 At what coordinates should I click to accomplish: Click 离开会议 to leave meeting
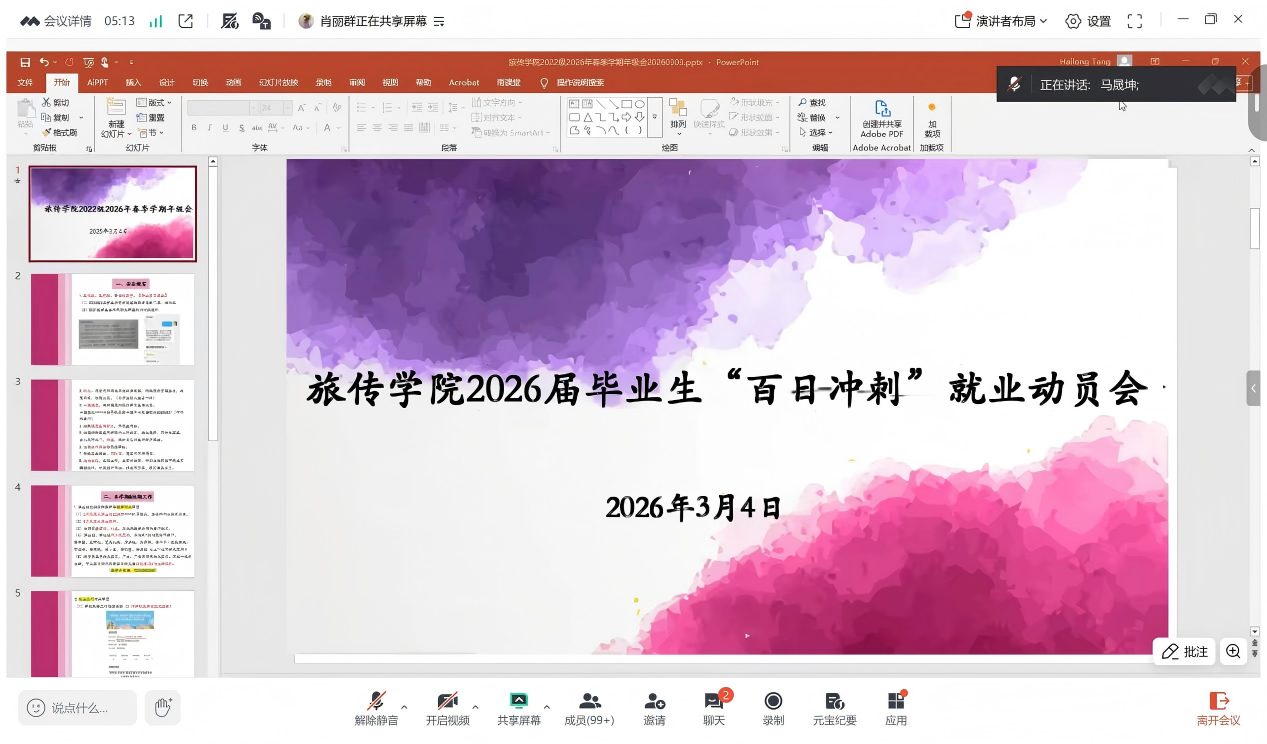(x=1218, y=708)
